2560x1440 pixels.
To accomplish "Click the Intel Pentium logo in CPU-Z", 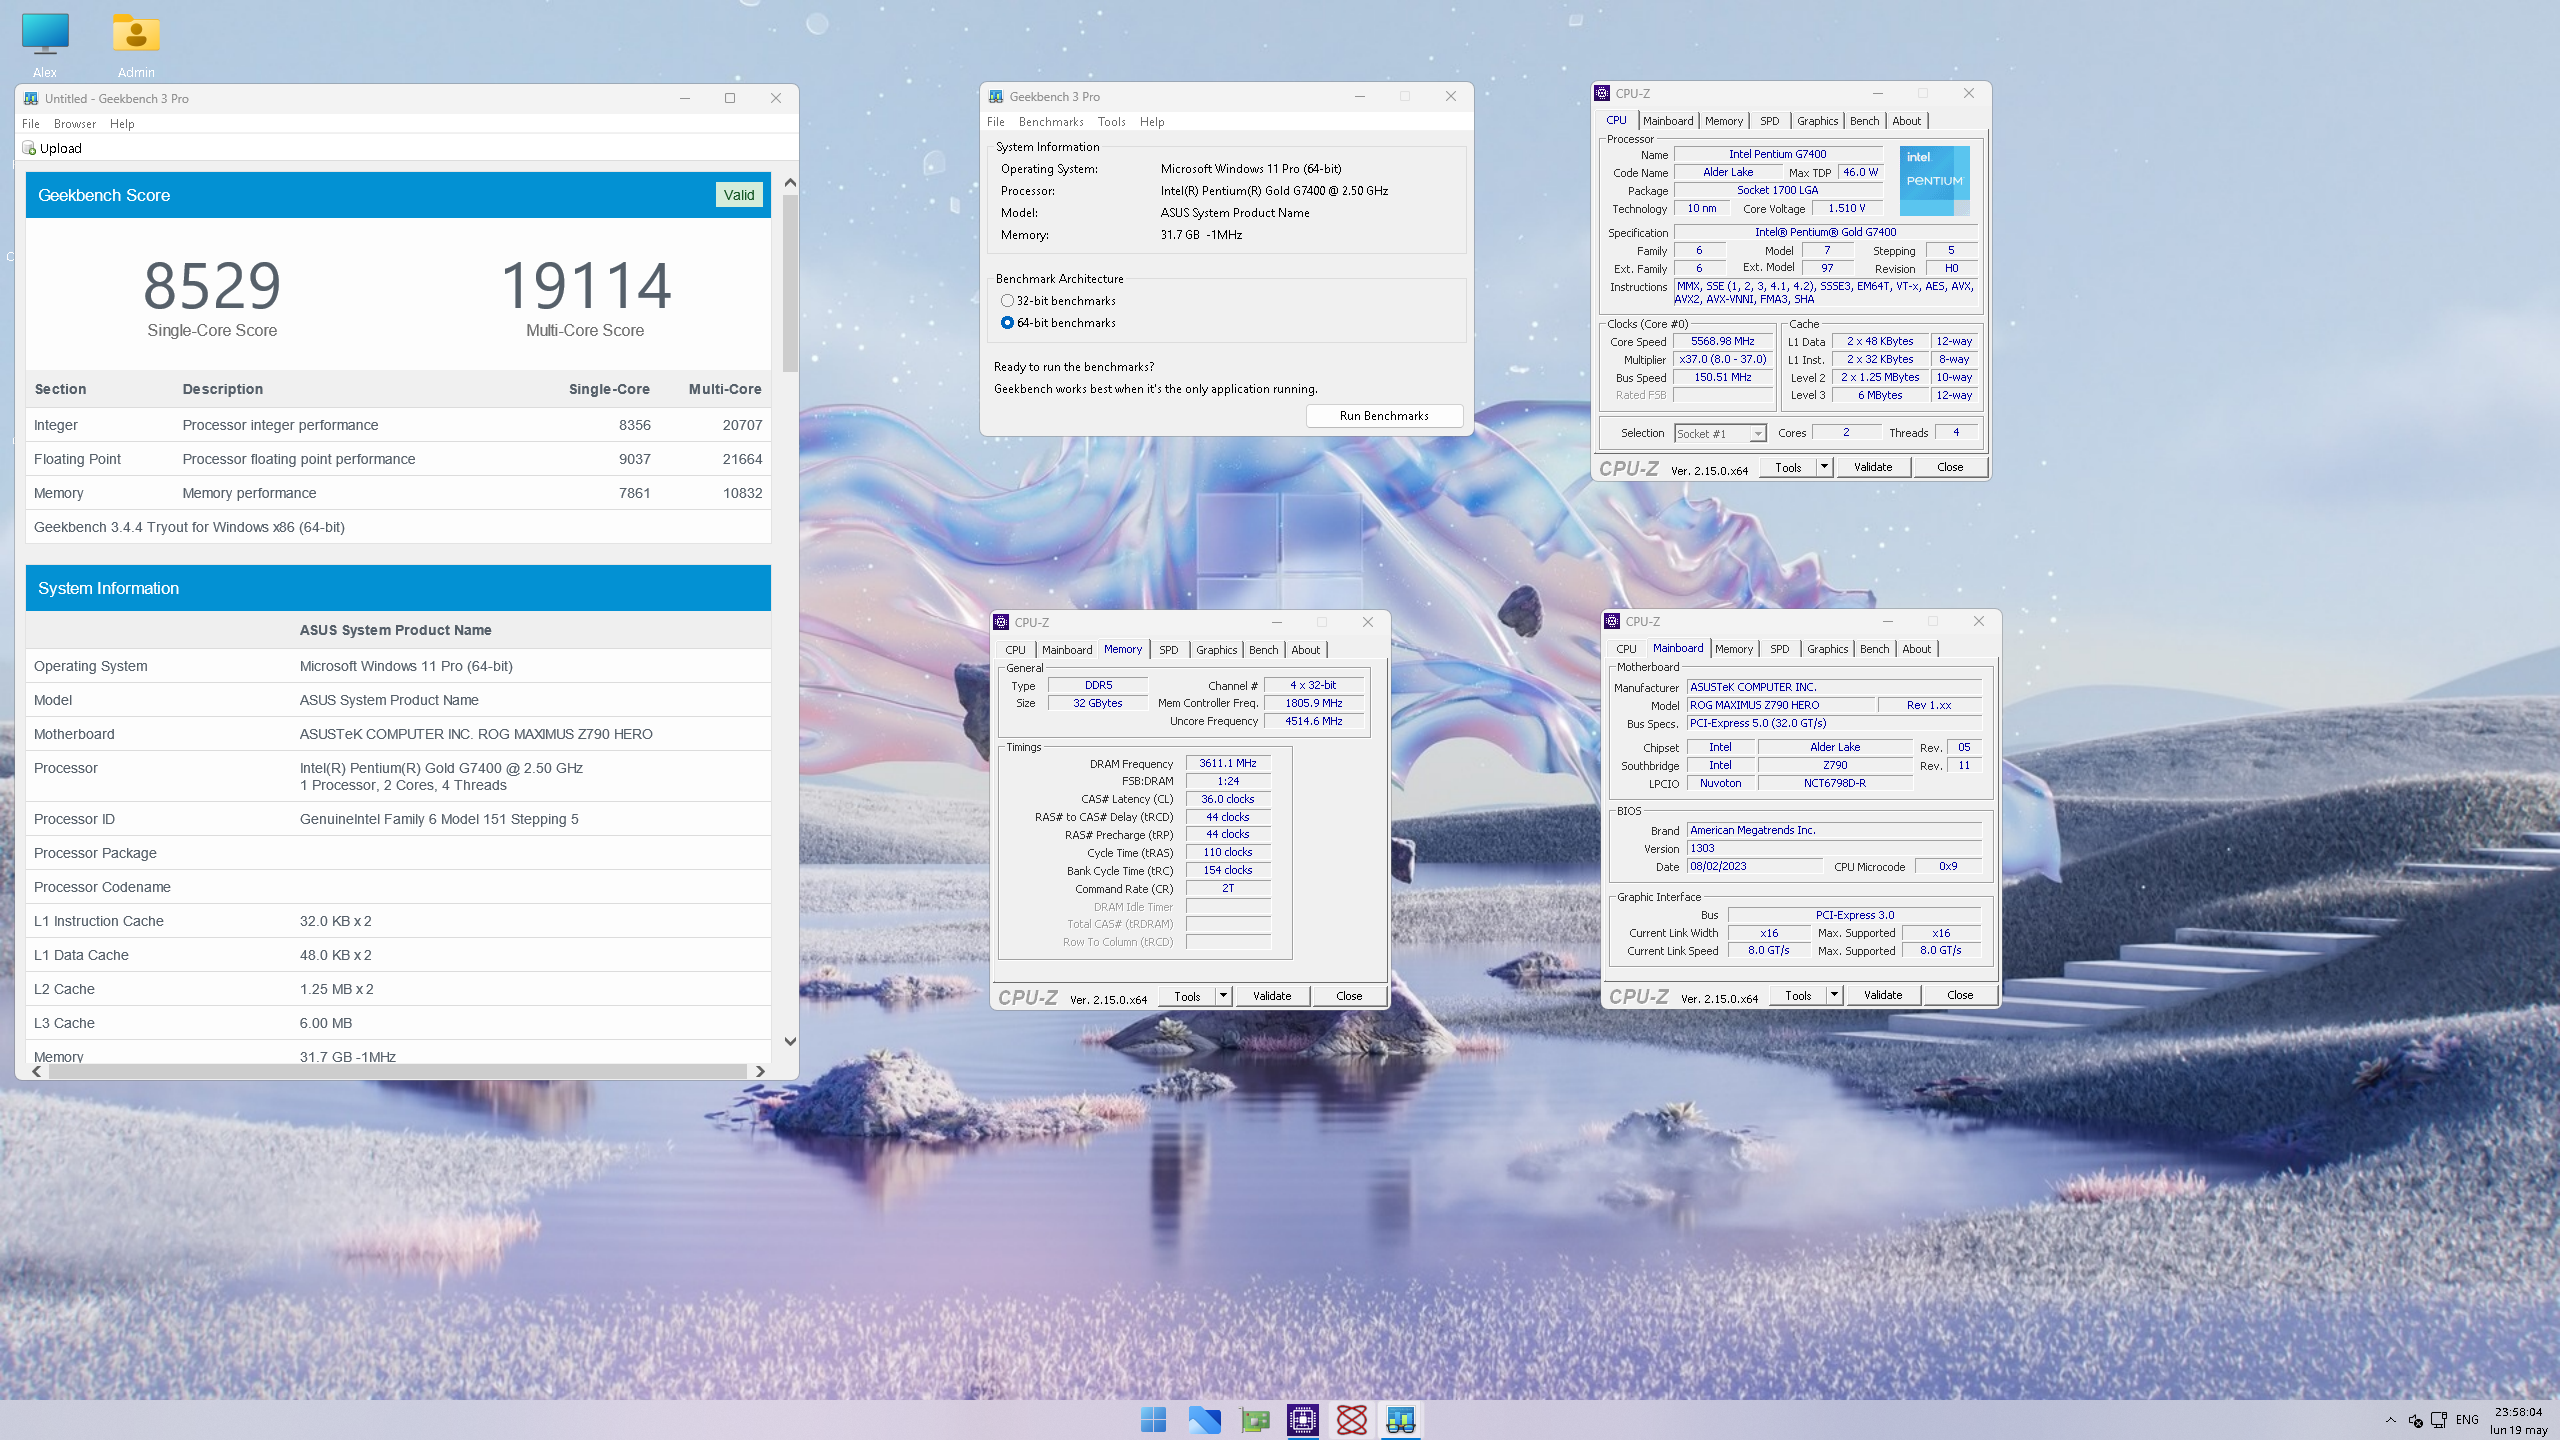I will pos(1934,180).
